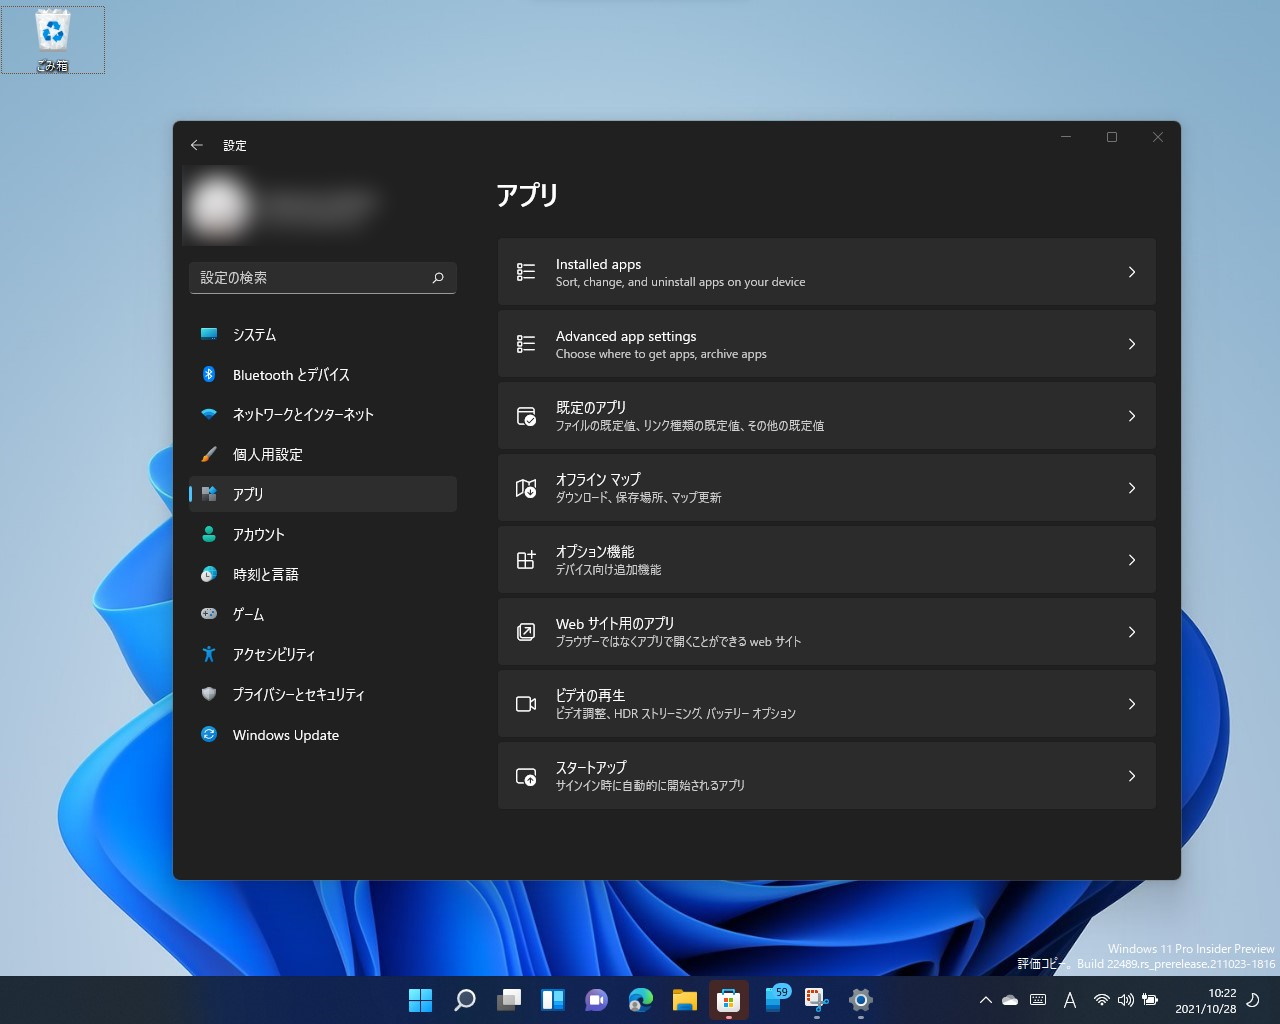Open Snipping Tool from the taskbar

816,1000
